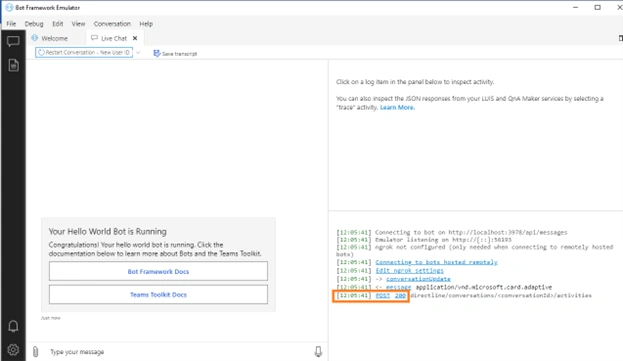Image resolution: width=623 pixels, height=361 pixels.
Task: Click 'Click on a log item' inspector hint
Action: 415,82
